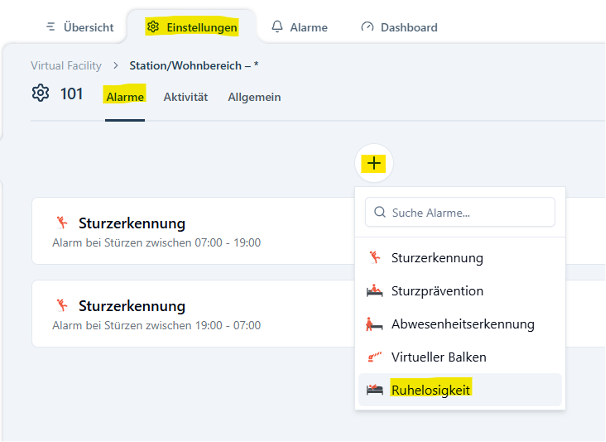Screen dimensions: 606x442
Task: Choose Sturzprävention from the alarm list
Action: (x=437, y=291)
